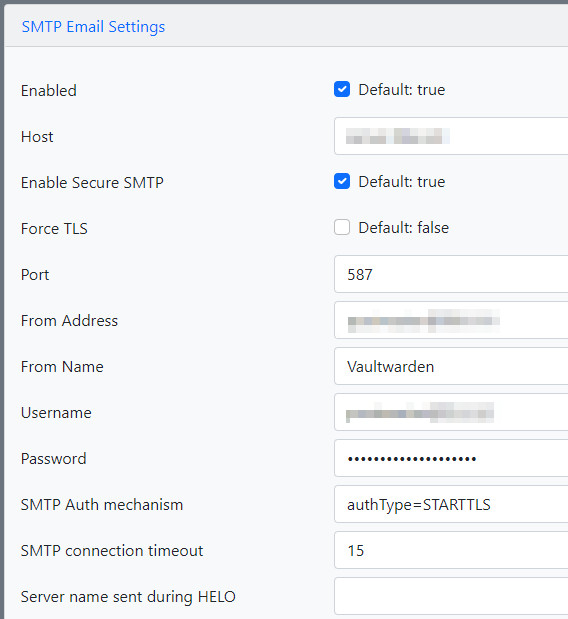Click the 'Default: false' text beside Force TLS

coord(403,228)
